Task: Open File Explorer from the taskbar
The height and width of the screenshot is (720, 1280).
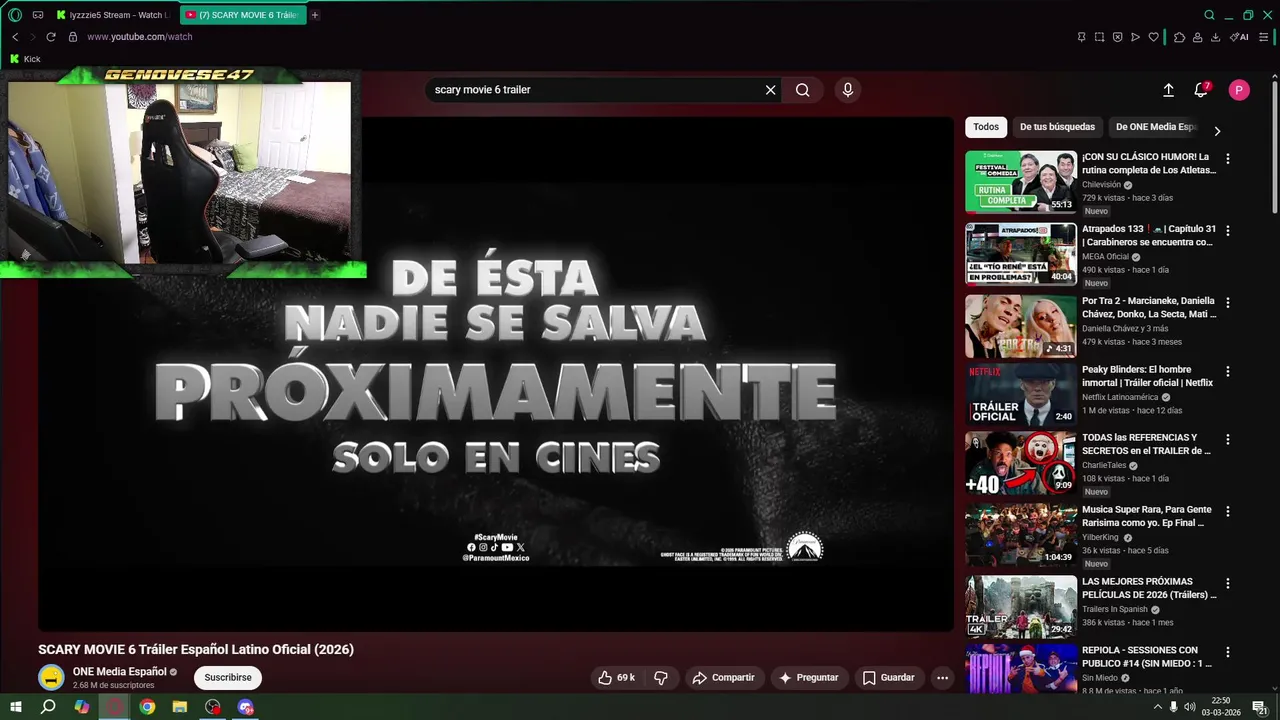Action: click(x=180, y=707)
